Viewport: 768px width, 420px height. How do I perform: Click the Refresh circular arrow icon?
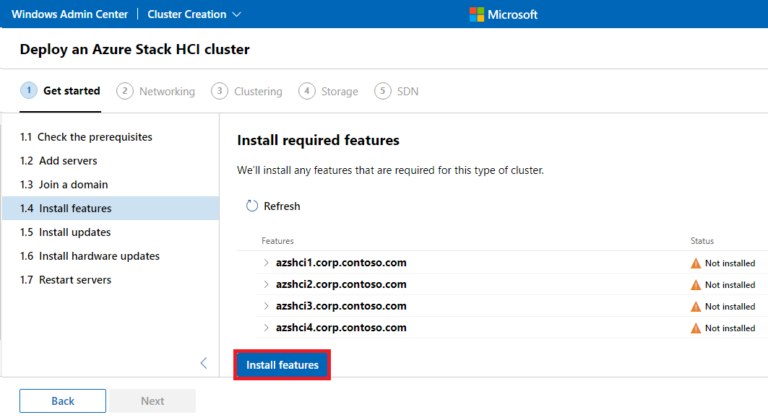(x=251, y=206)
